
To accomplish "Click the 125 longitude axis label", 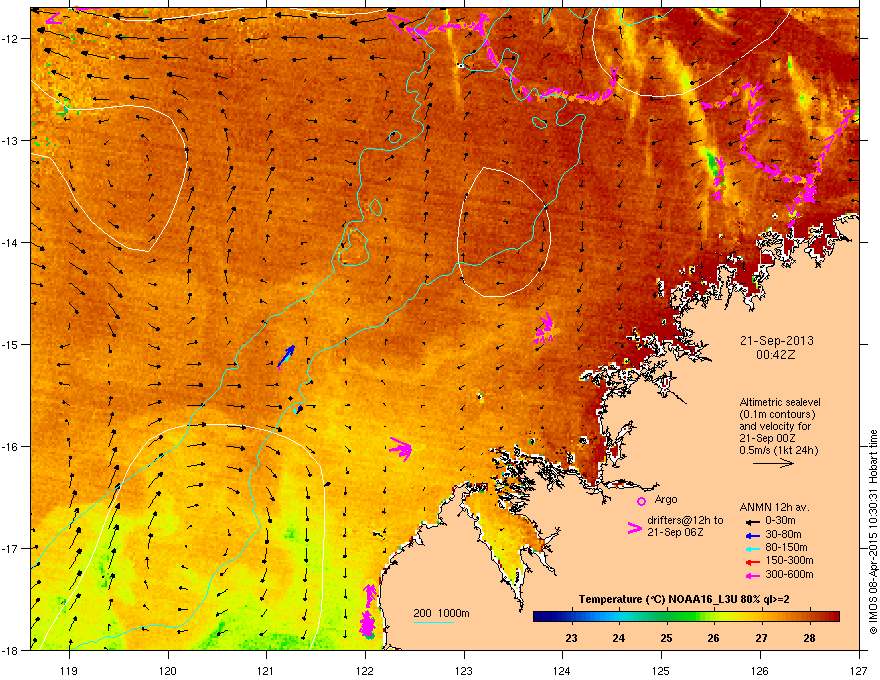I will (661, 670).
